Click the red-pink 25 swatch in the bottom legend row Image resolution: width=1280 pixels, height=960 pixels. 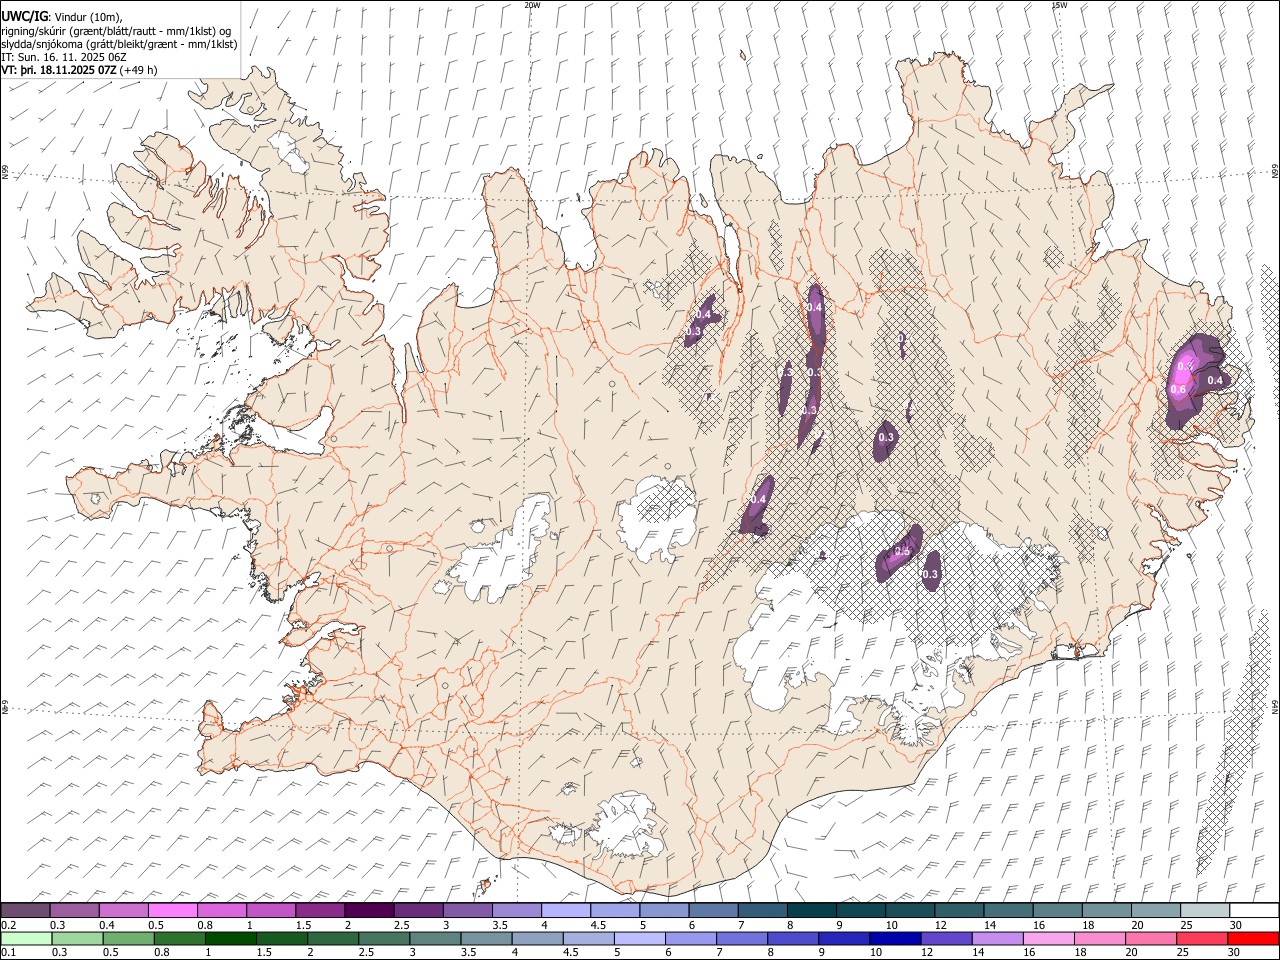point(1200,939)
